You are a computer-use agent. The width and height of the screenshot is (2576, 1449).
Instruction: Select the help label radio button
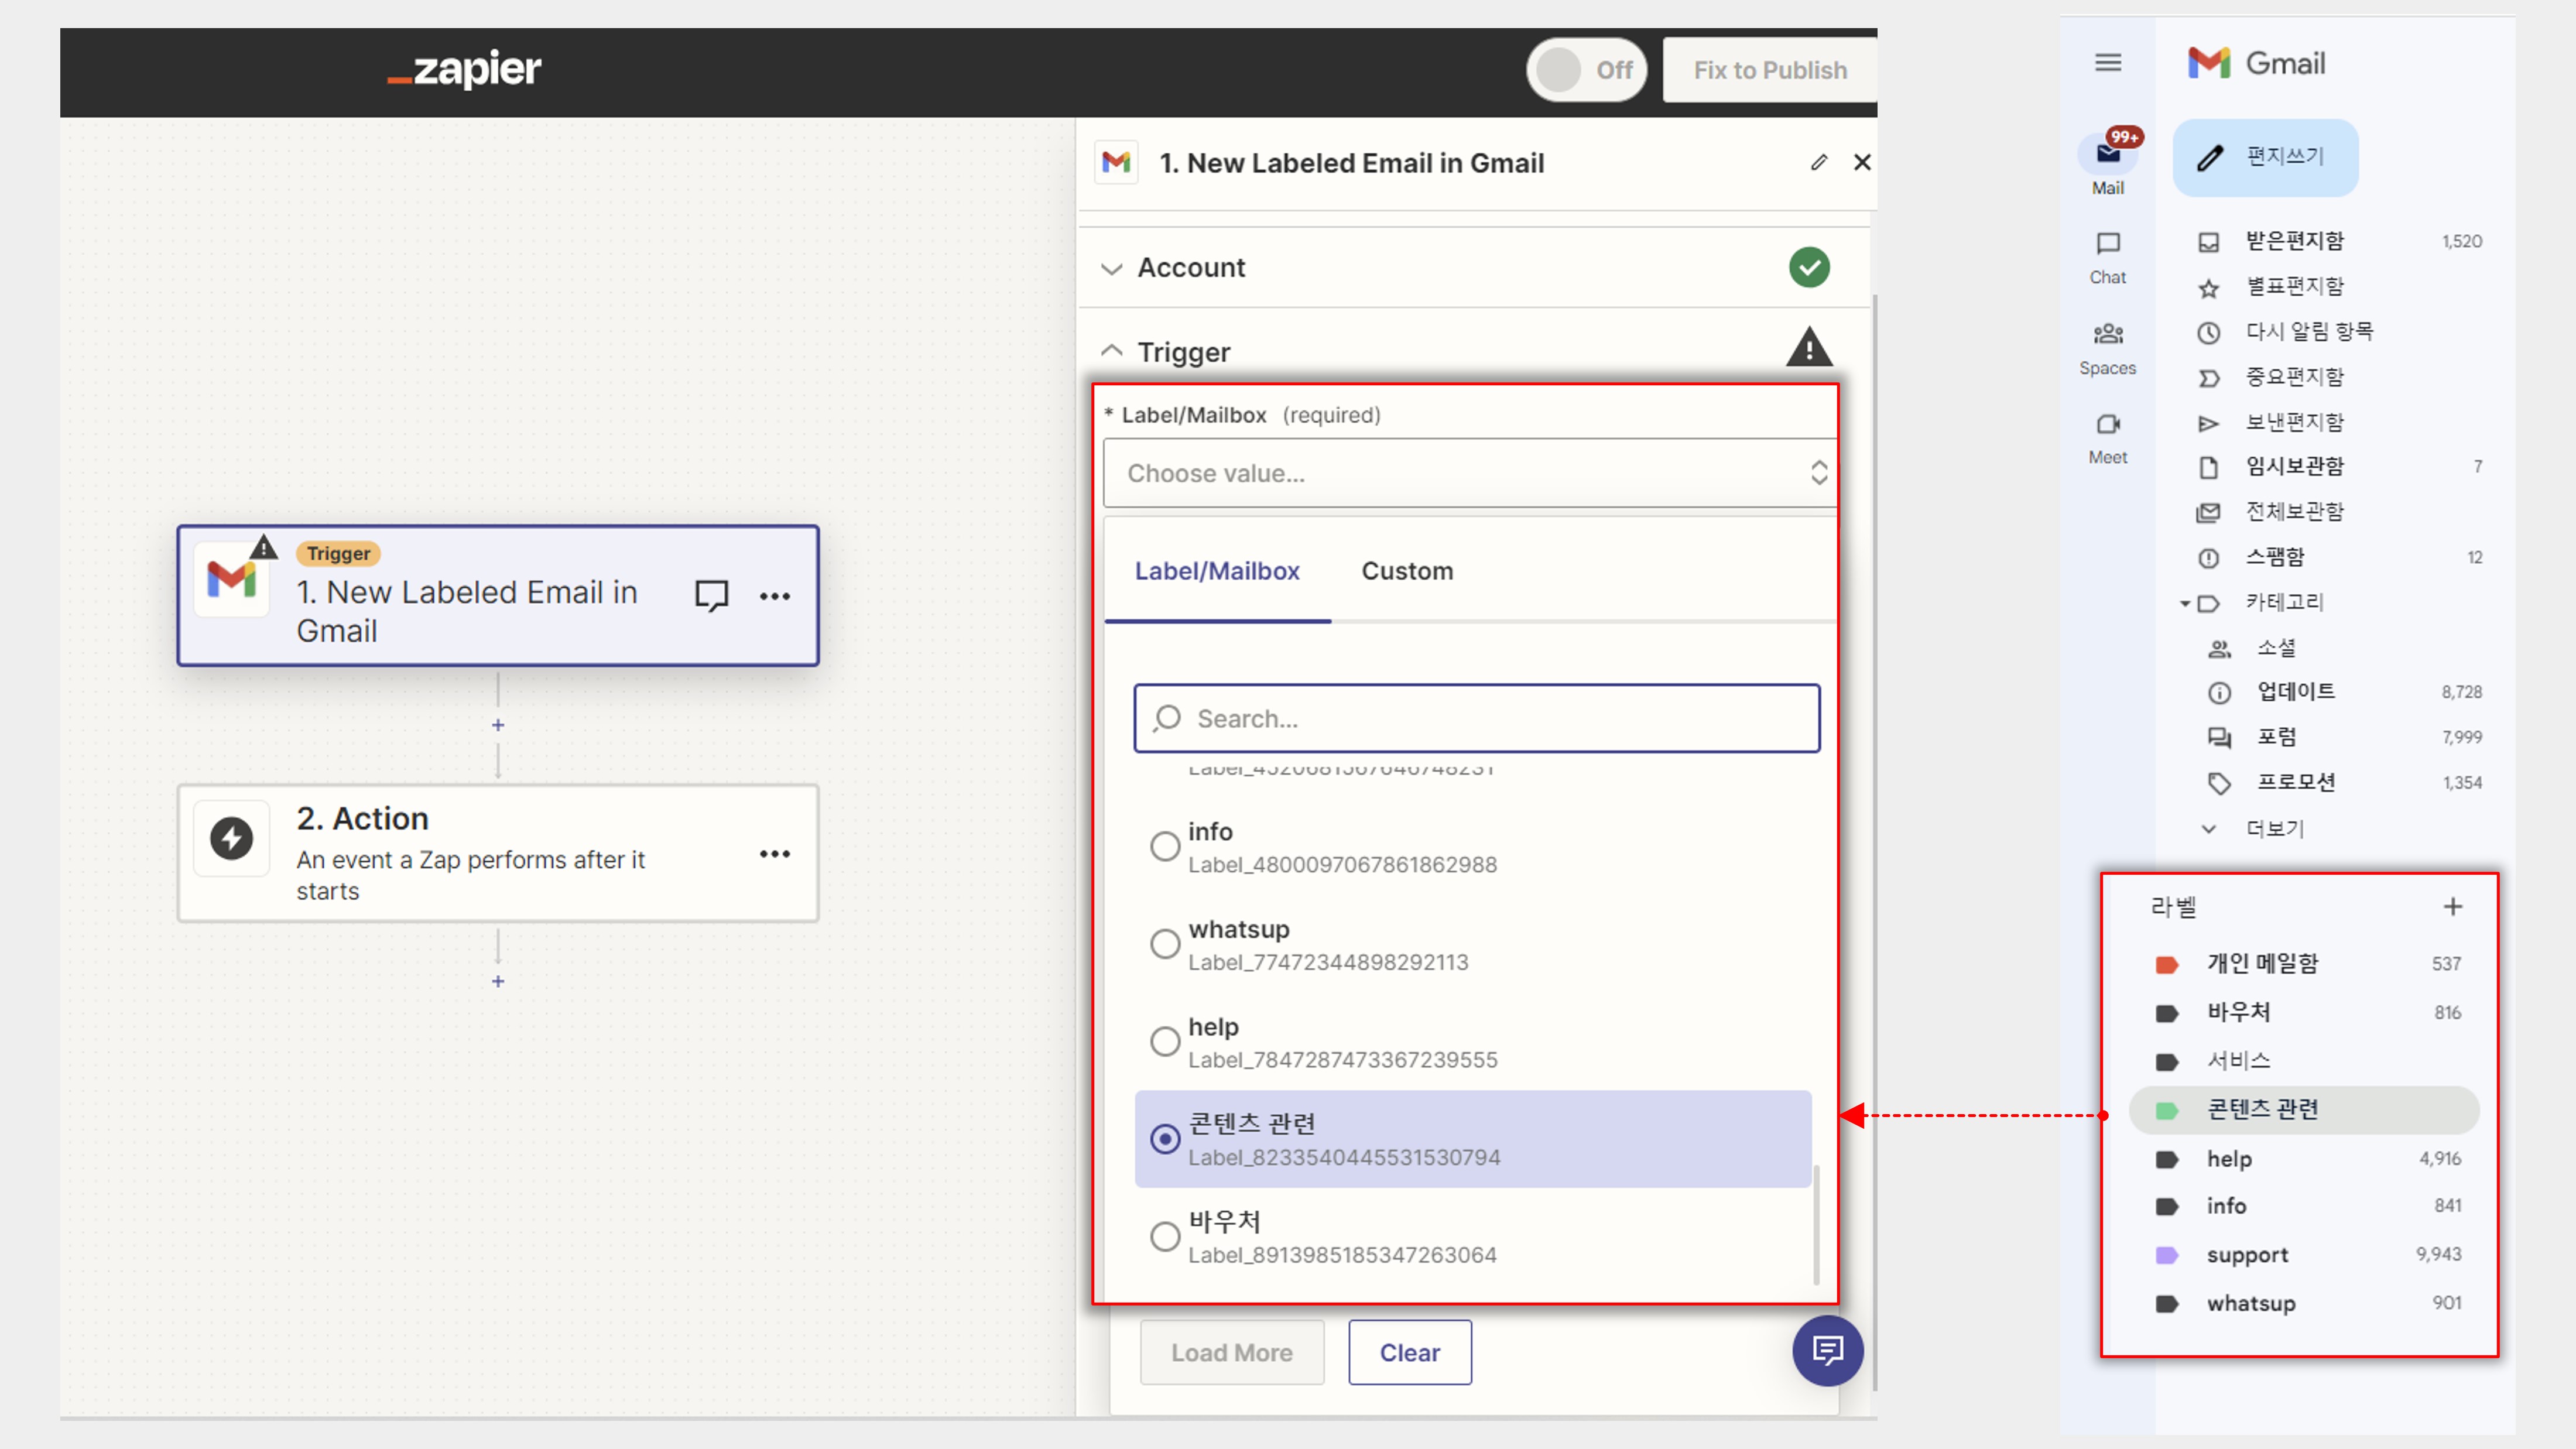[1165, 1041]
